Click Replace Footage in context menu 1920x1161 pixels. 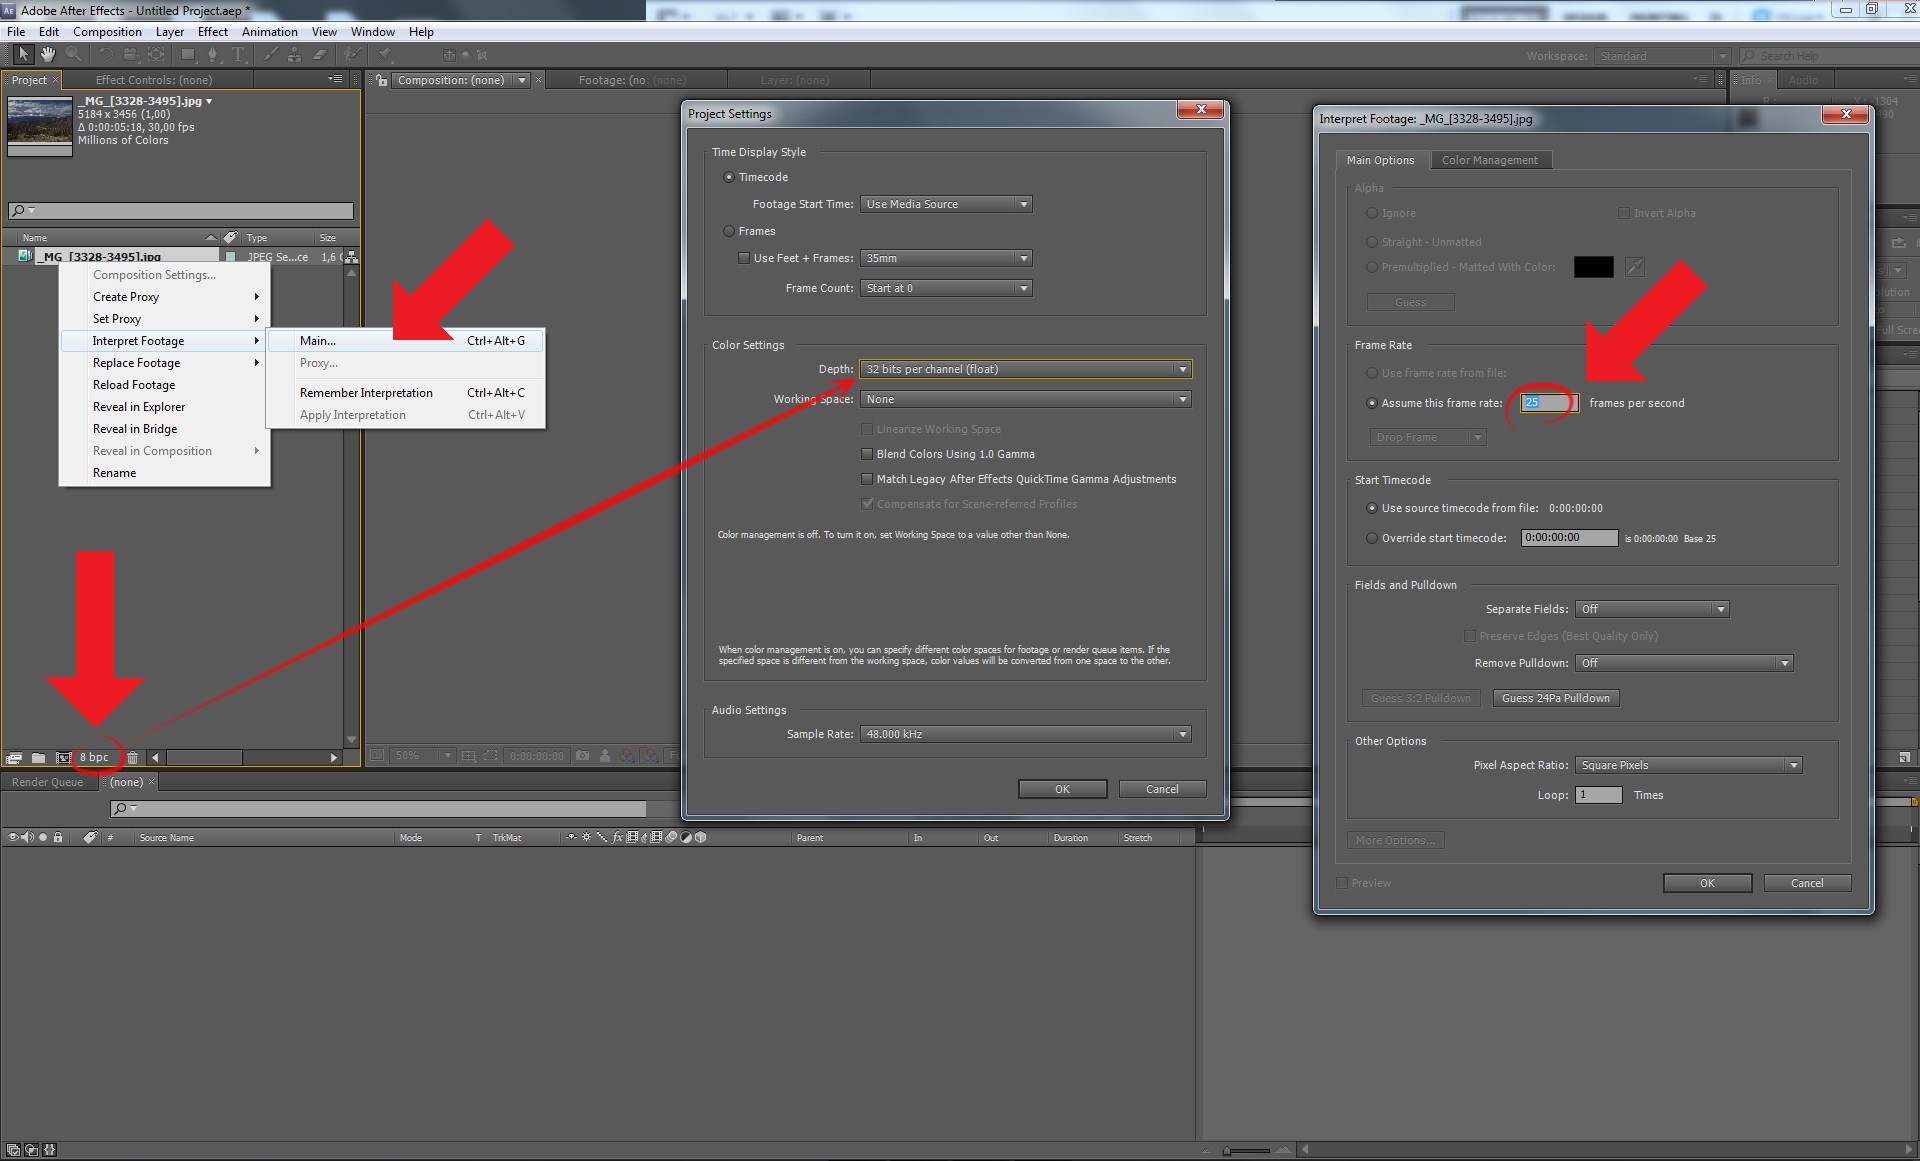(x=164, y=363)
